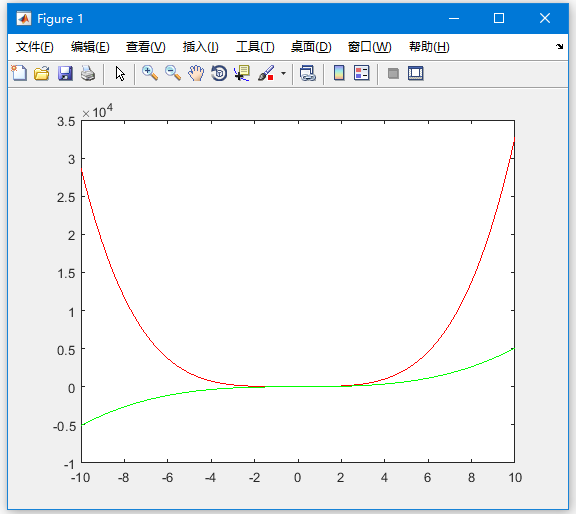Turn on the Data Cursor tool
This screenshot has width=576, height=514.
[242, 73]
